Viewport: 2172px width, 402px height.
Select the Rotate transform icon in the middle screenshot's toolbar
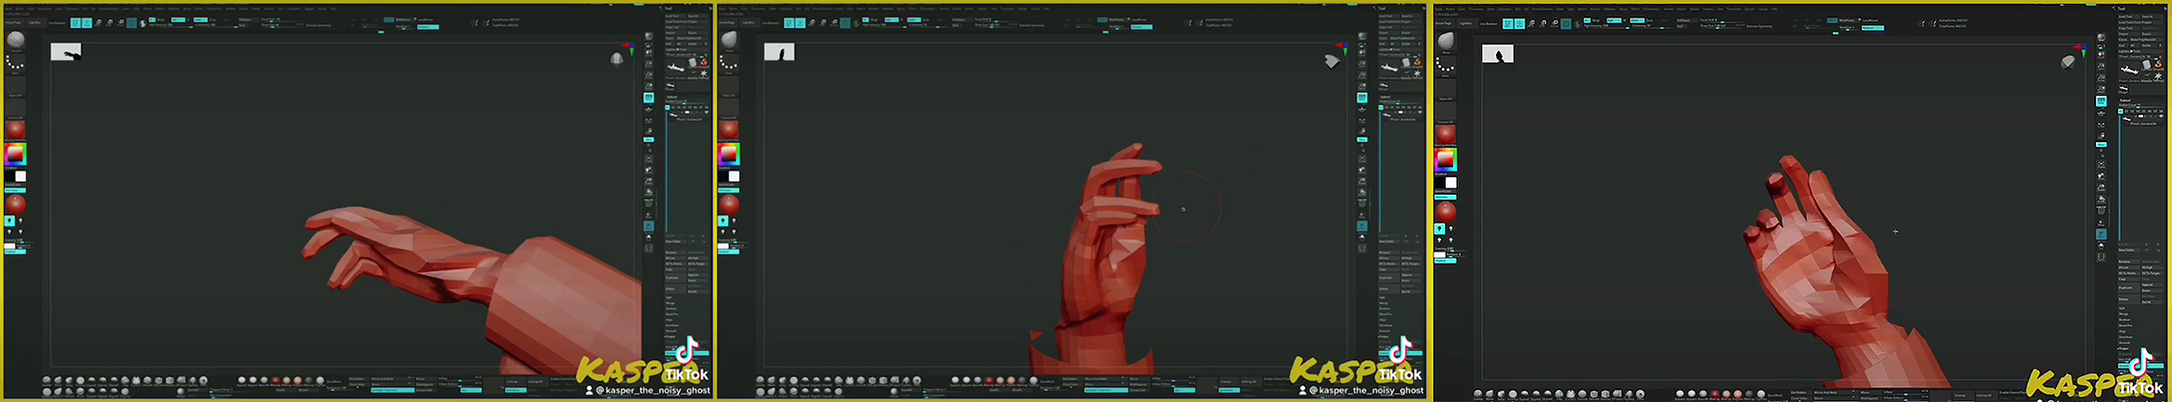[834, 23]
